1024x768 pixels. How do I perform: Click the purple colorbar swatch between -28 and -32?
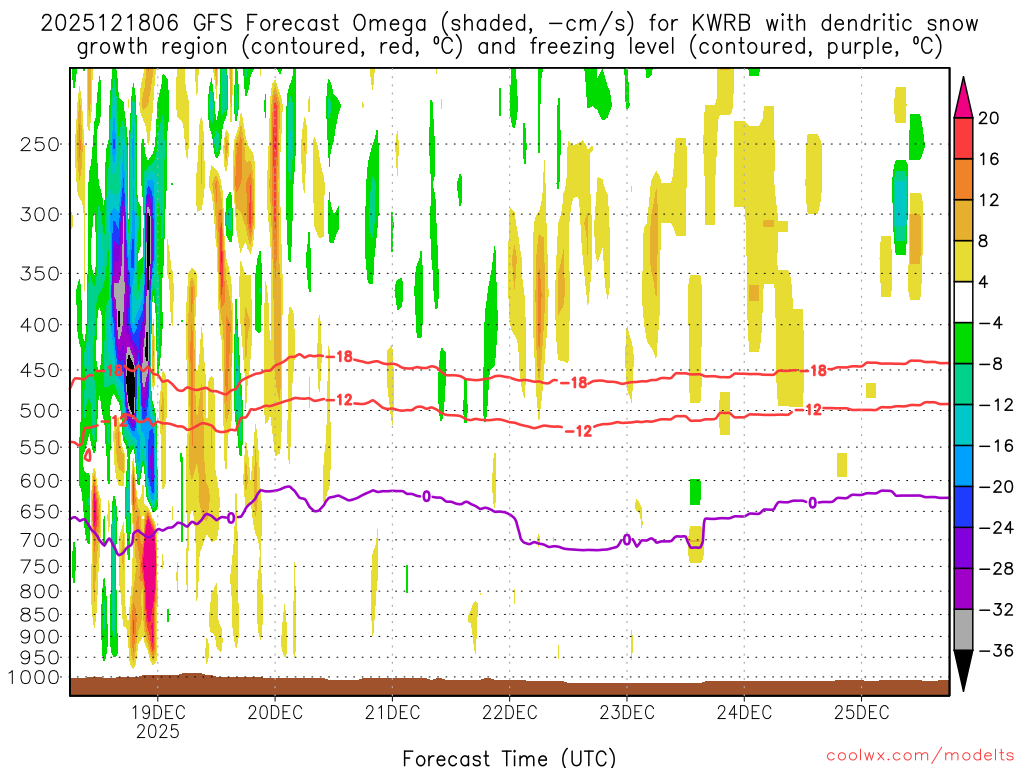coord(963,589)
